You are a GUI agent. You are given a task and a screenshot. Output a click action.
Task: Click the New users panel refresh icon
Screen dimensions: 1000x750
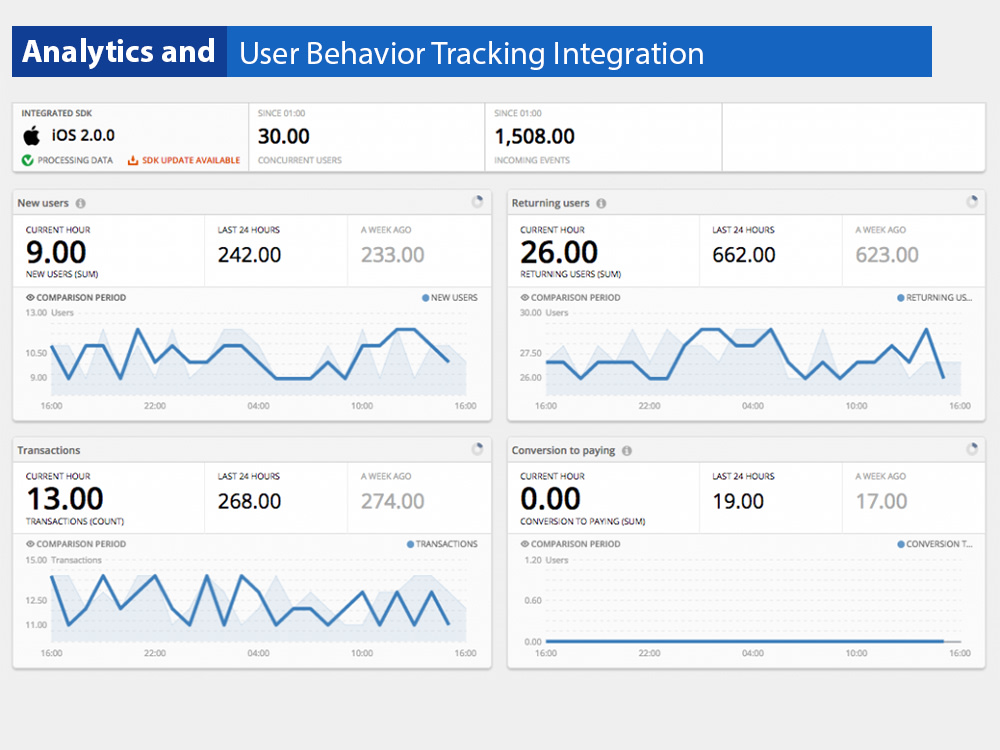478,201
